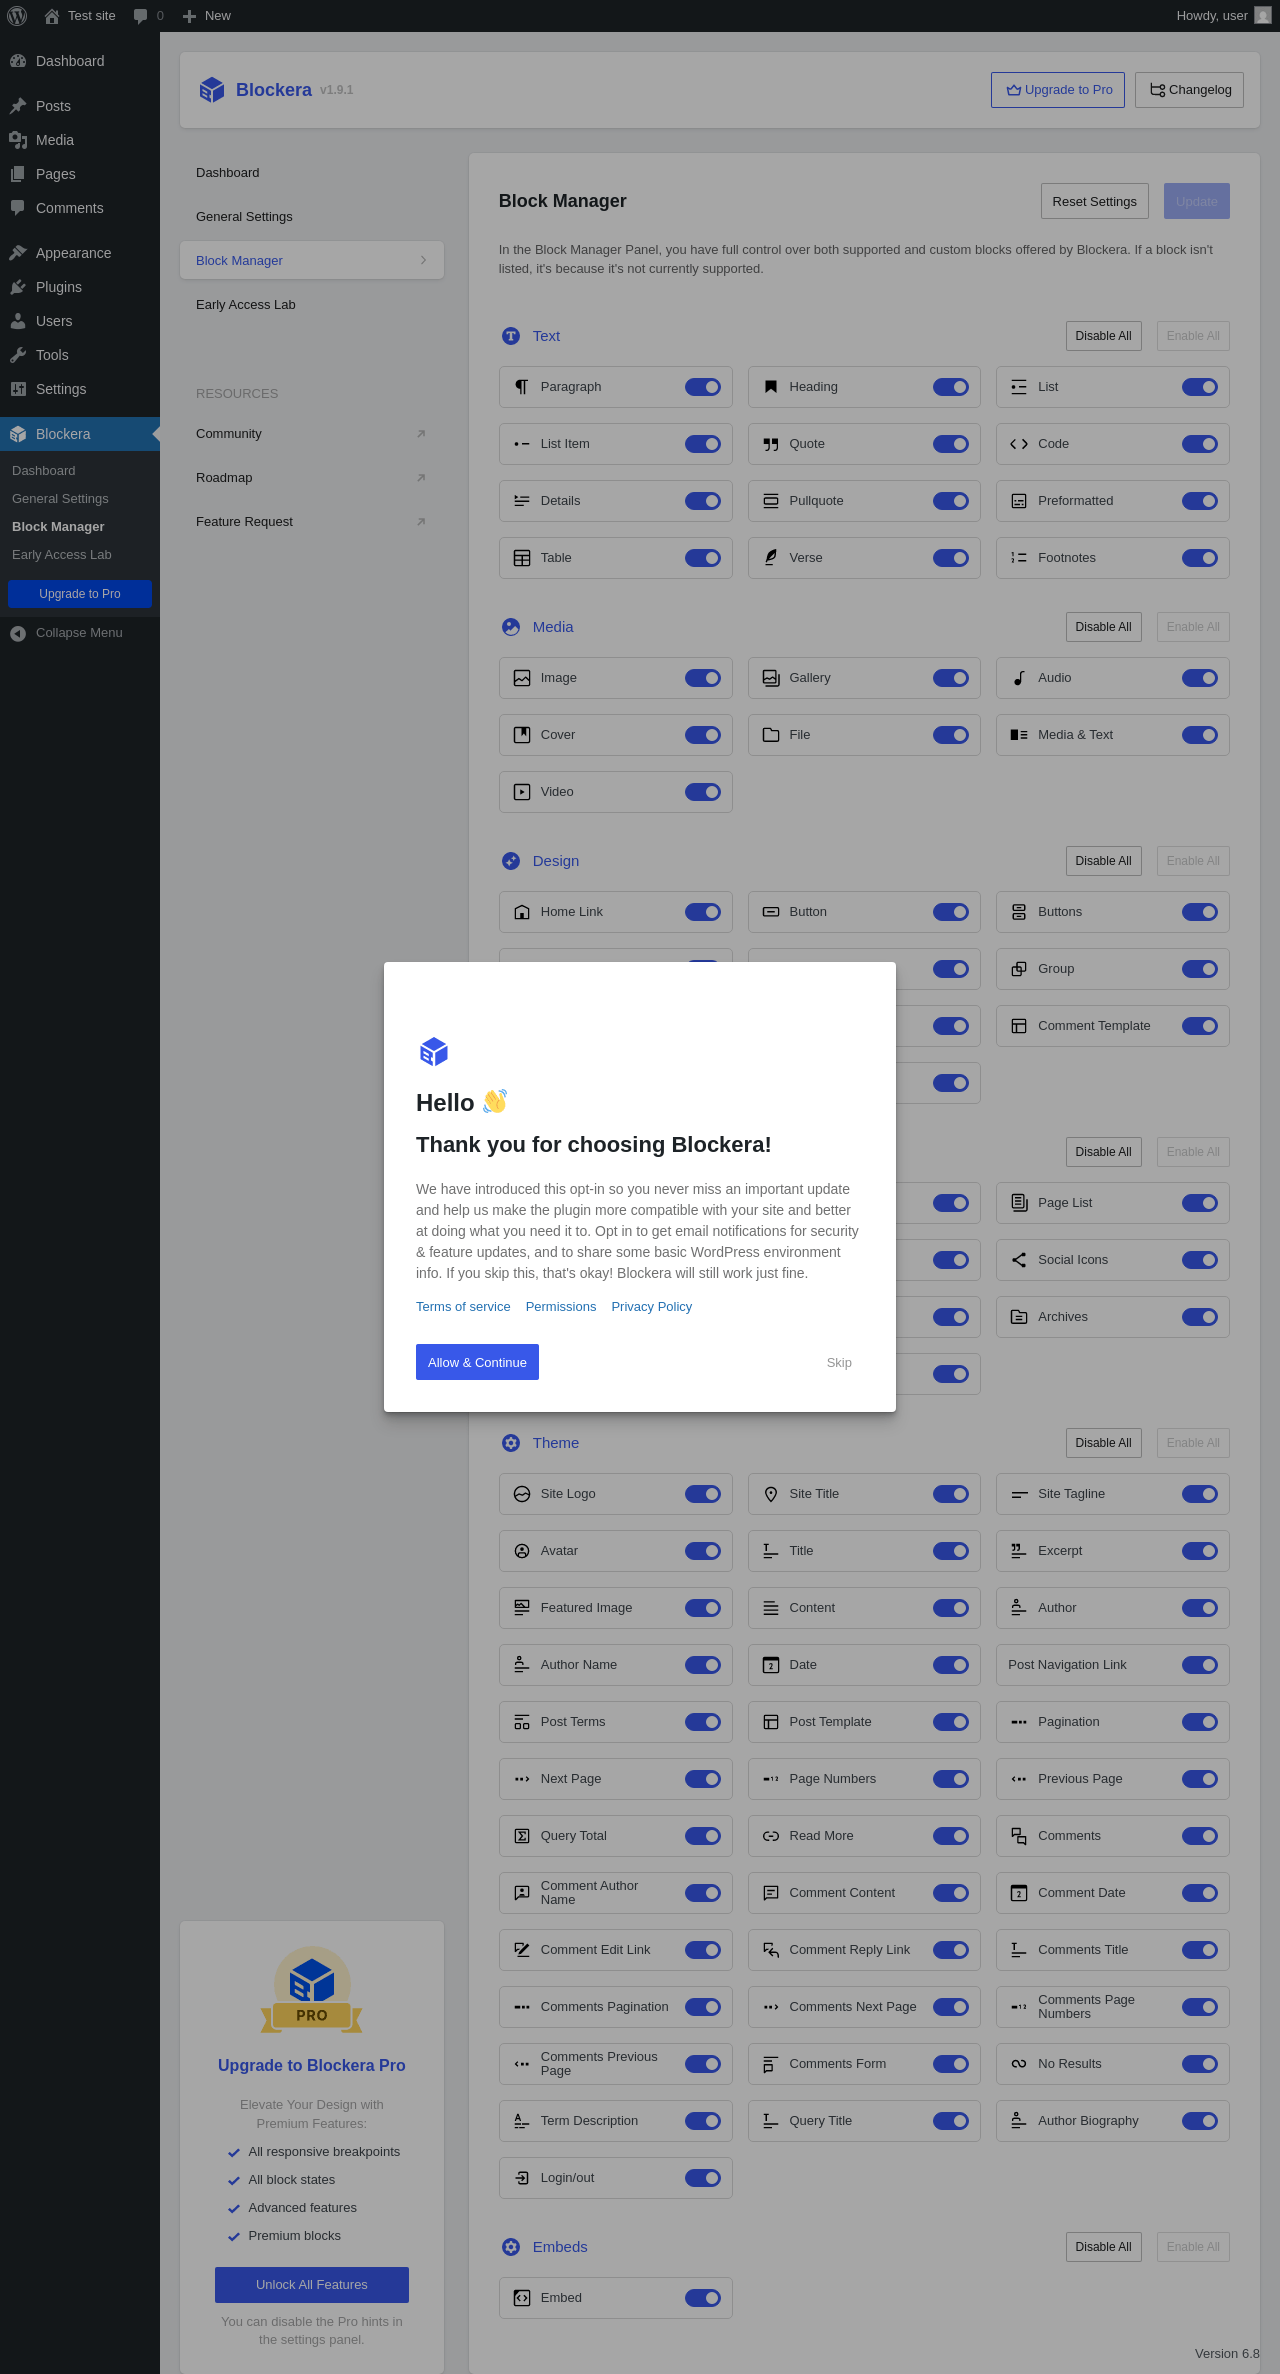The height and width of the screenshot is (2374, 1280).
Task: Click the comments bubble icon in admin bar
Action: click(140, 16)
